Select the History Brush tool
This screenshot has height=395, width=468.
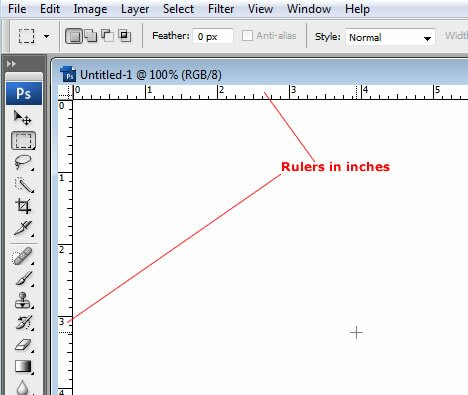pyautogui.click(x=24, y=323)
